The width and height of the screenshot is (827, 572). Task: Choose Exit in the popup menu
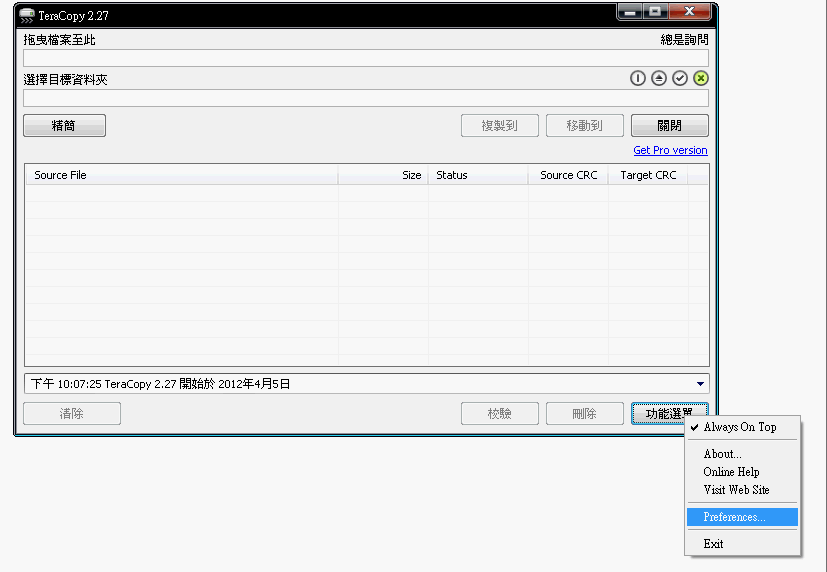click(x=743, y=544)
